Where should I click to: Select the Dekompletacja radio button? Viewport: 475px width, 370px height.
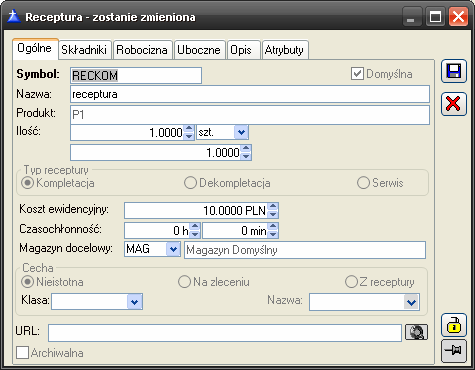[x=190, y=183]
